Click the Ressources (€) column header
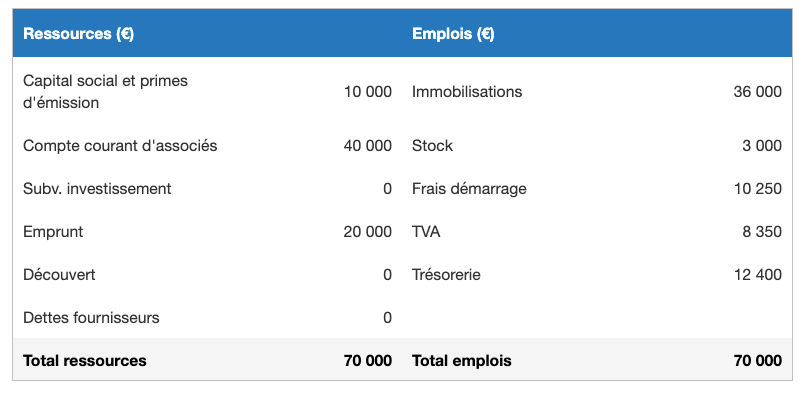This screenshot has height=393, width=808. 78,34
